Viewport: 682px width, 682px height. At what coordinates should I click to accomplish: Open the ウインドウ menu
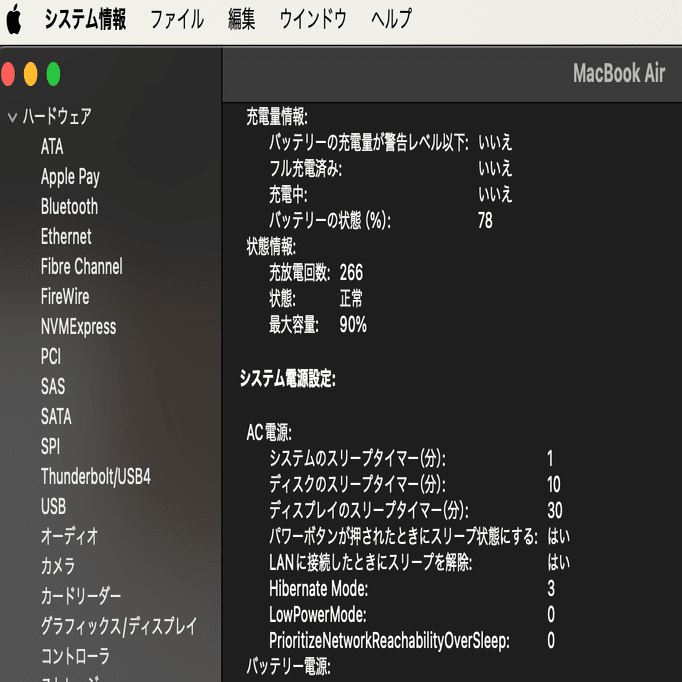313,19
